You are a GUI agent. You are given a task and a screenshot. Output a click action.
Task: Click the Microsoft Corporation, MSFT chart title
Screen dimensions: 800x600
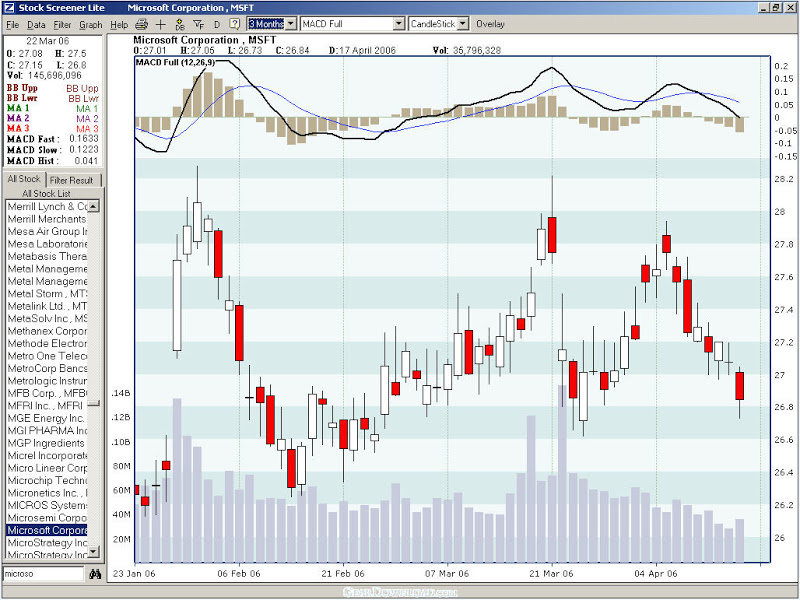click(x=205, y=40)
